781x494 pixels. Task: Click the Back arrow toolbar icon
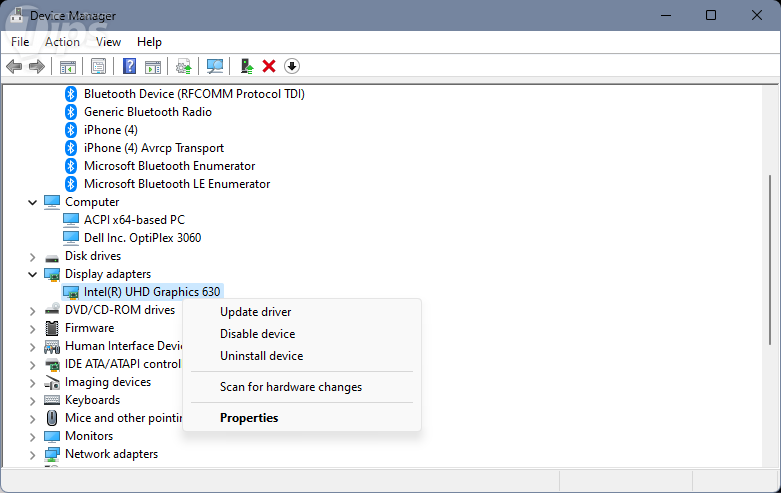click(14, 66)
